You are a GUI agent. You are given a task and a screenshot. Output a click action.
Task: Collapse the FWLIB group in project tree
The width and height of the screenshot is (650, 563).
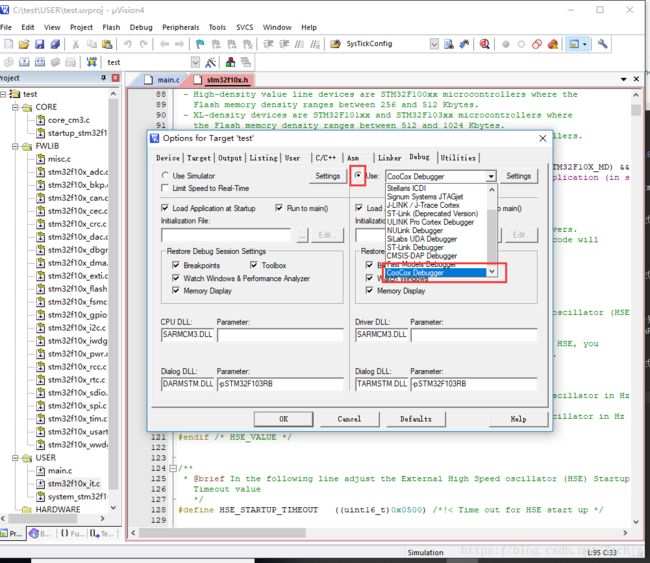click(15, 146)
